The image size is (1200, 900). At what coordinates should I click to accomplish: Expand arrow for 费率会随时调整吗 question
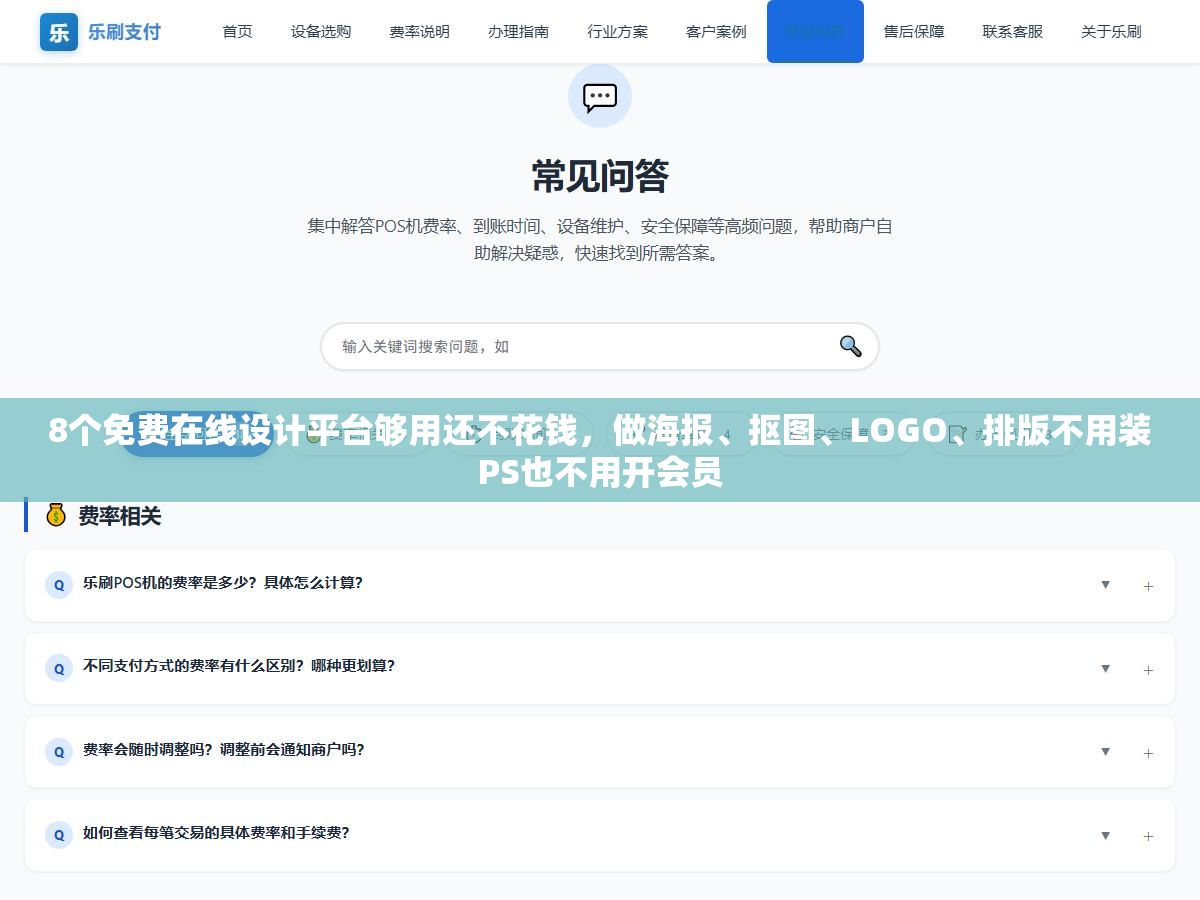point(1105,751)
